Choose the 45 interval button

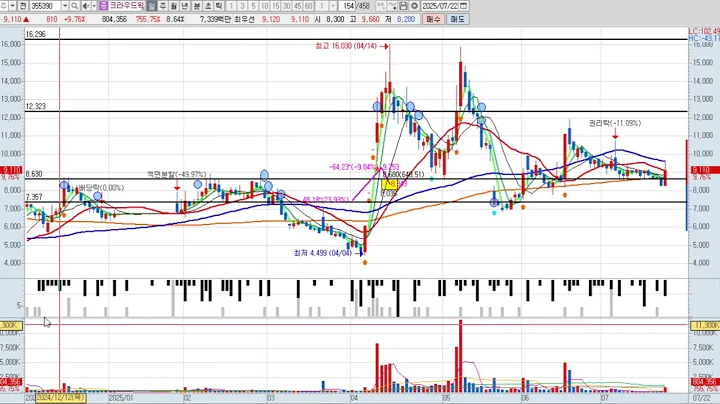[298, 6]
